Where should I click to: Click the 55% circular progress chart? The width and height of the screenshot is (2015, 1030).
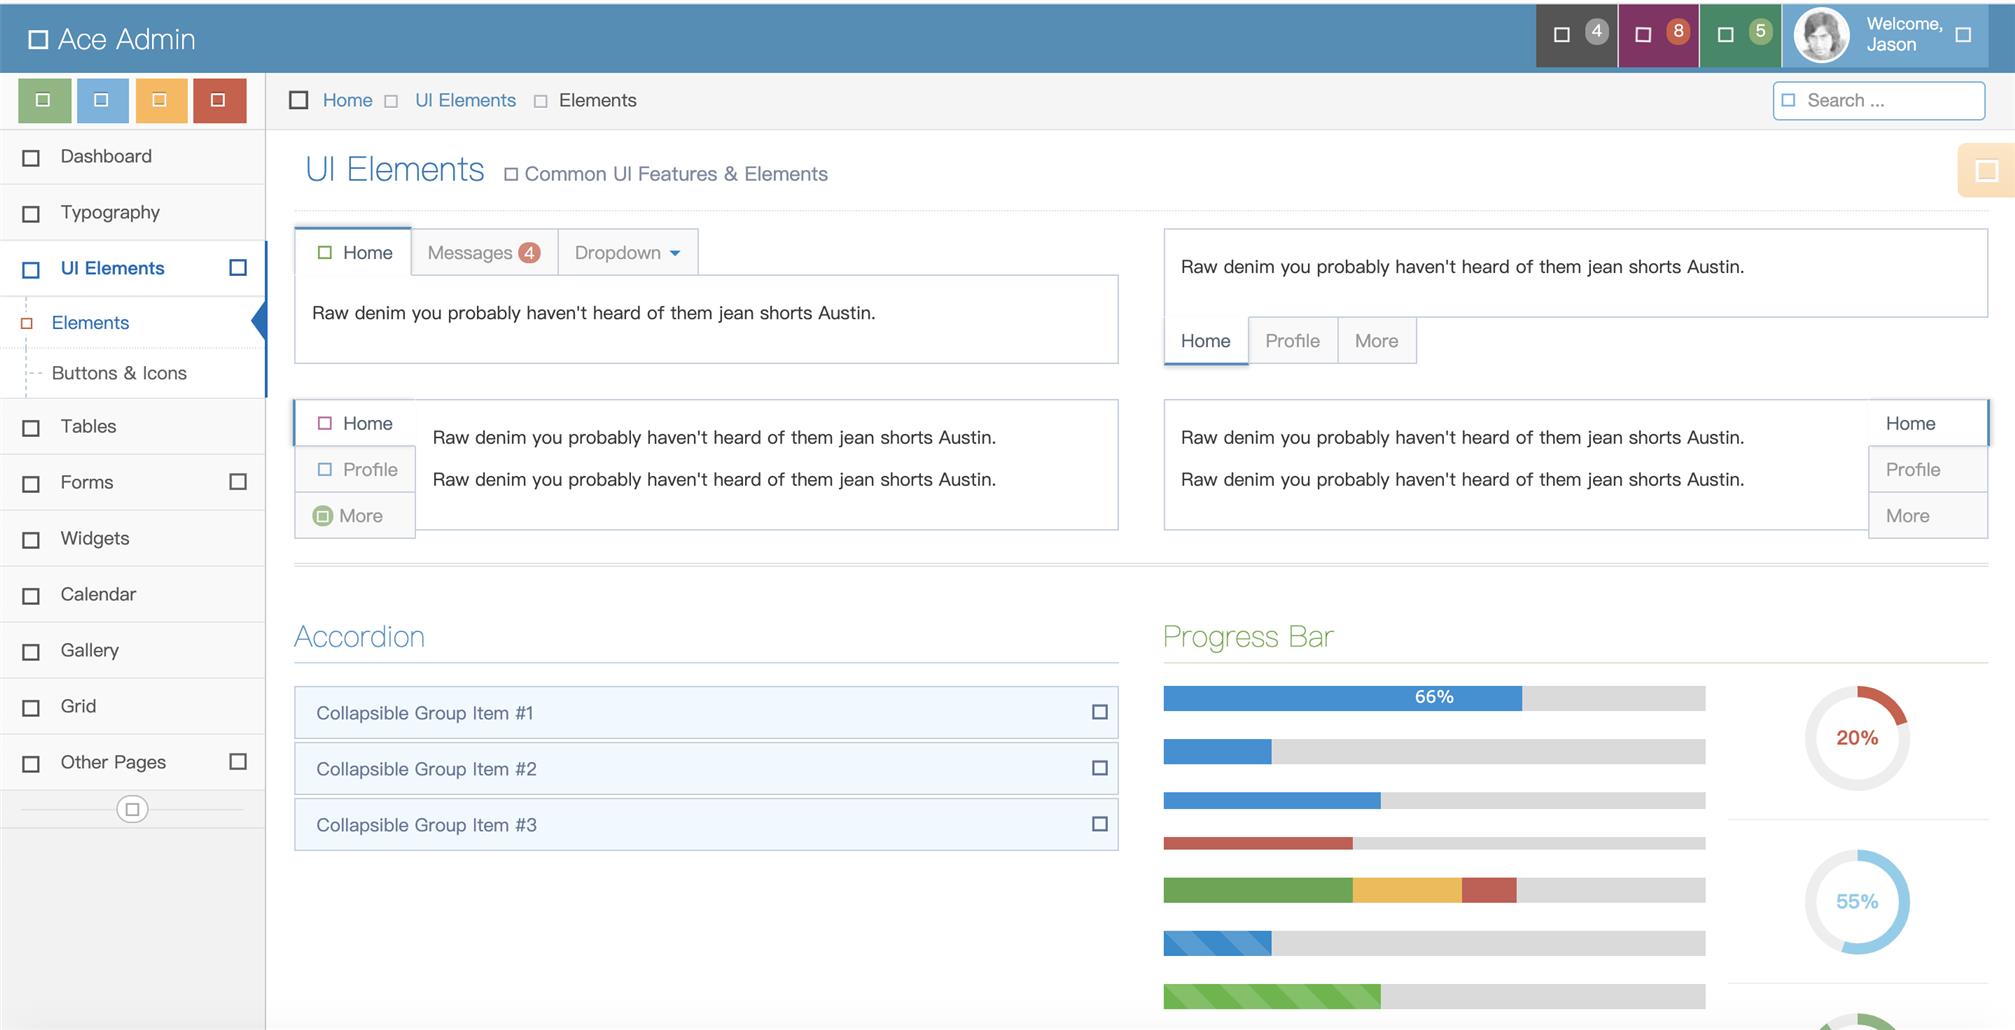1857,902
